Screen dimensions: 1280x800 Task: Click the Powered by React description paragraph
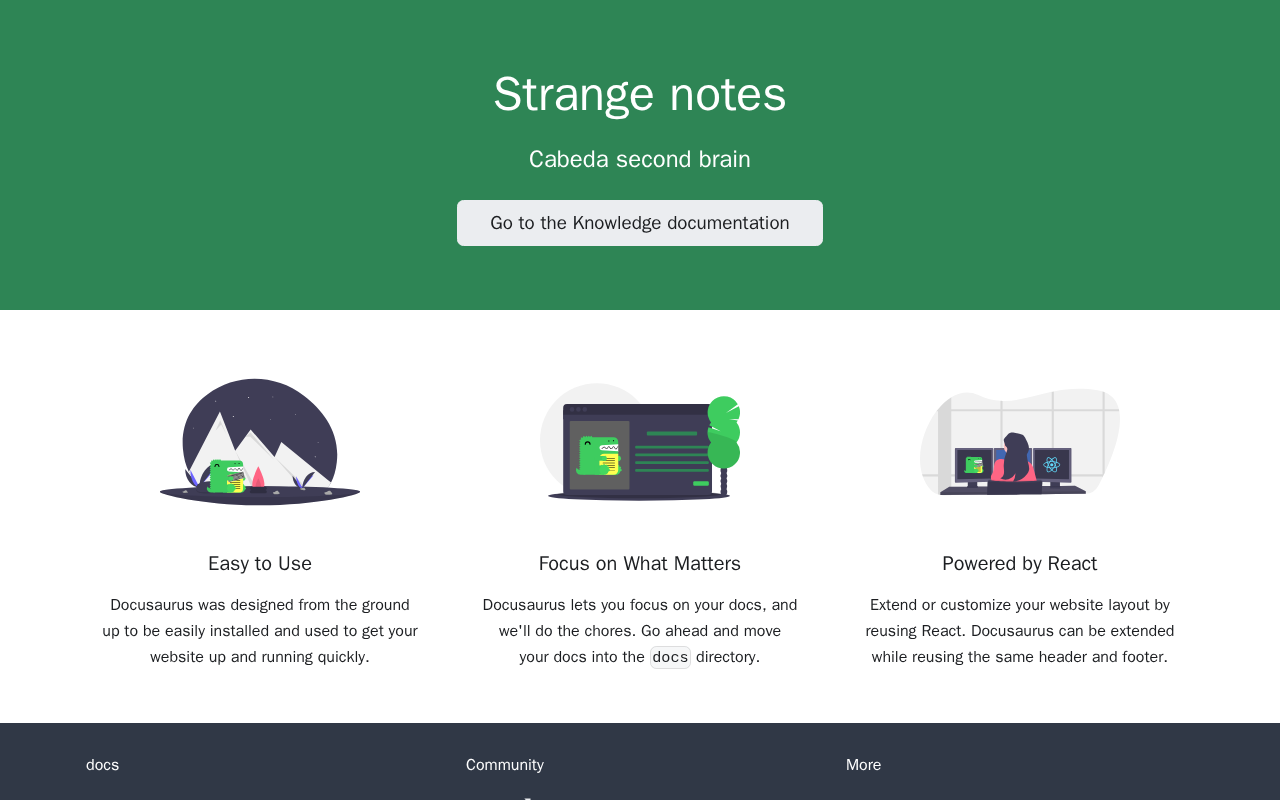tap(1020, 631)
